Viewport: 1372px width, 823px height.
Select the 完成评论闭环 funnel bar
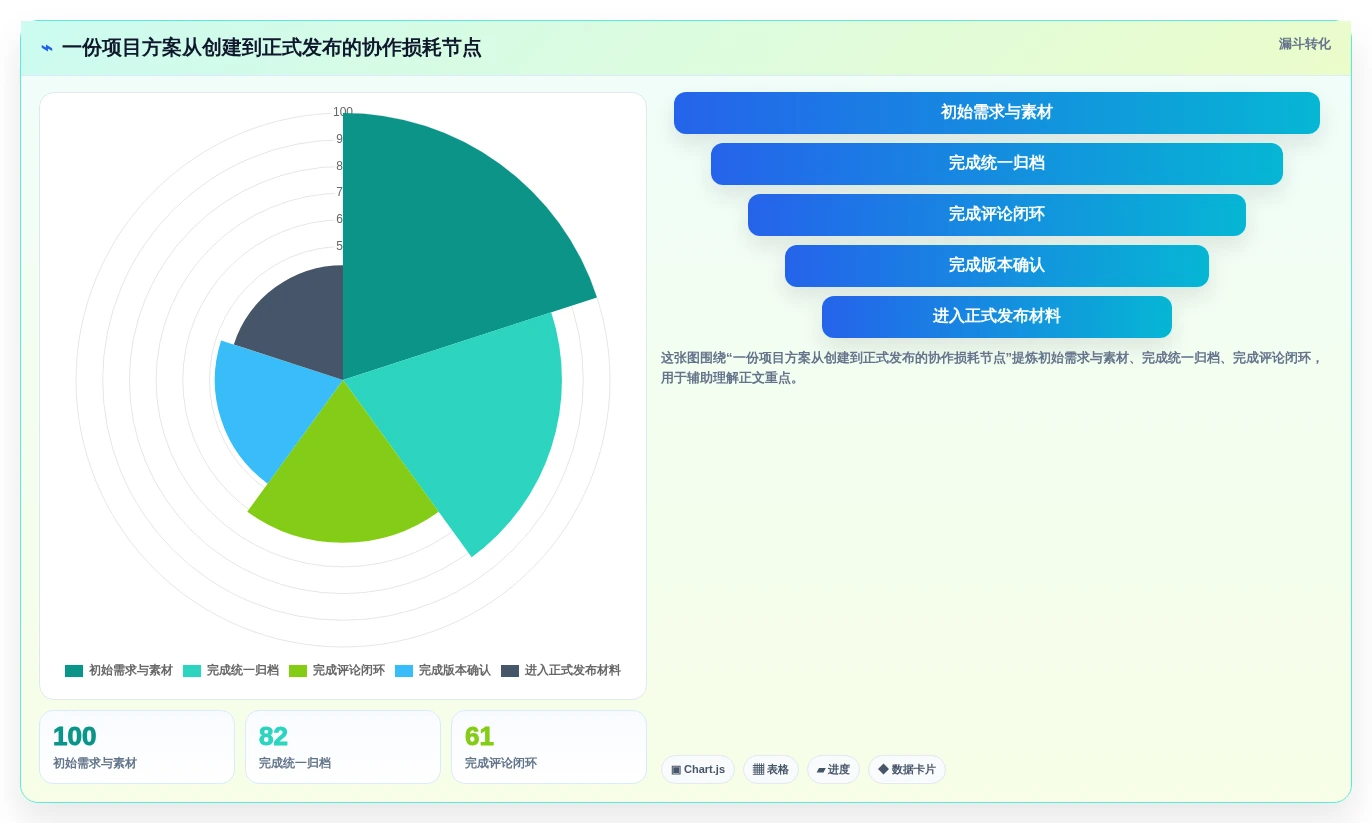pos(996,215)
